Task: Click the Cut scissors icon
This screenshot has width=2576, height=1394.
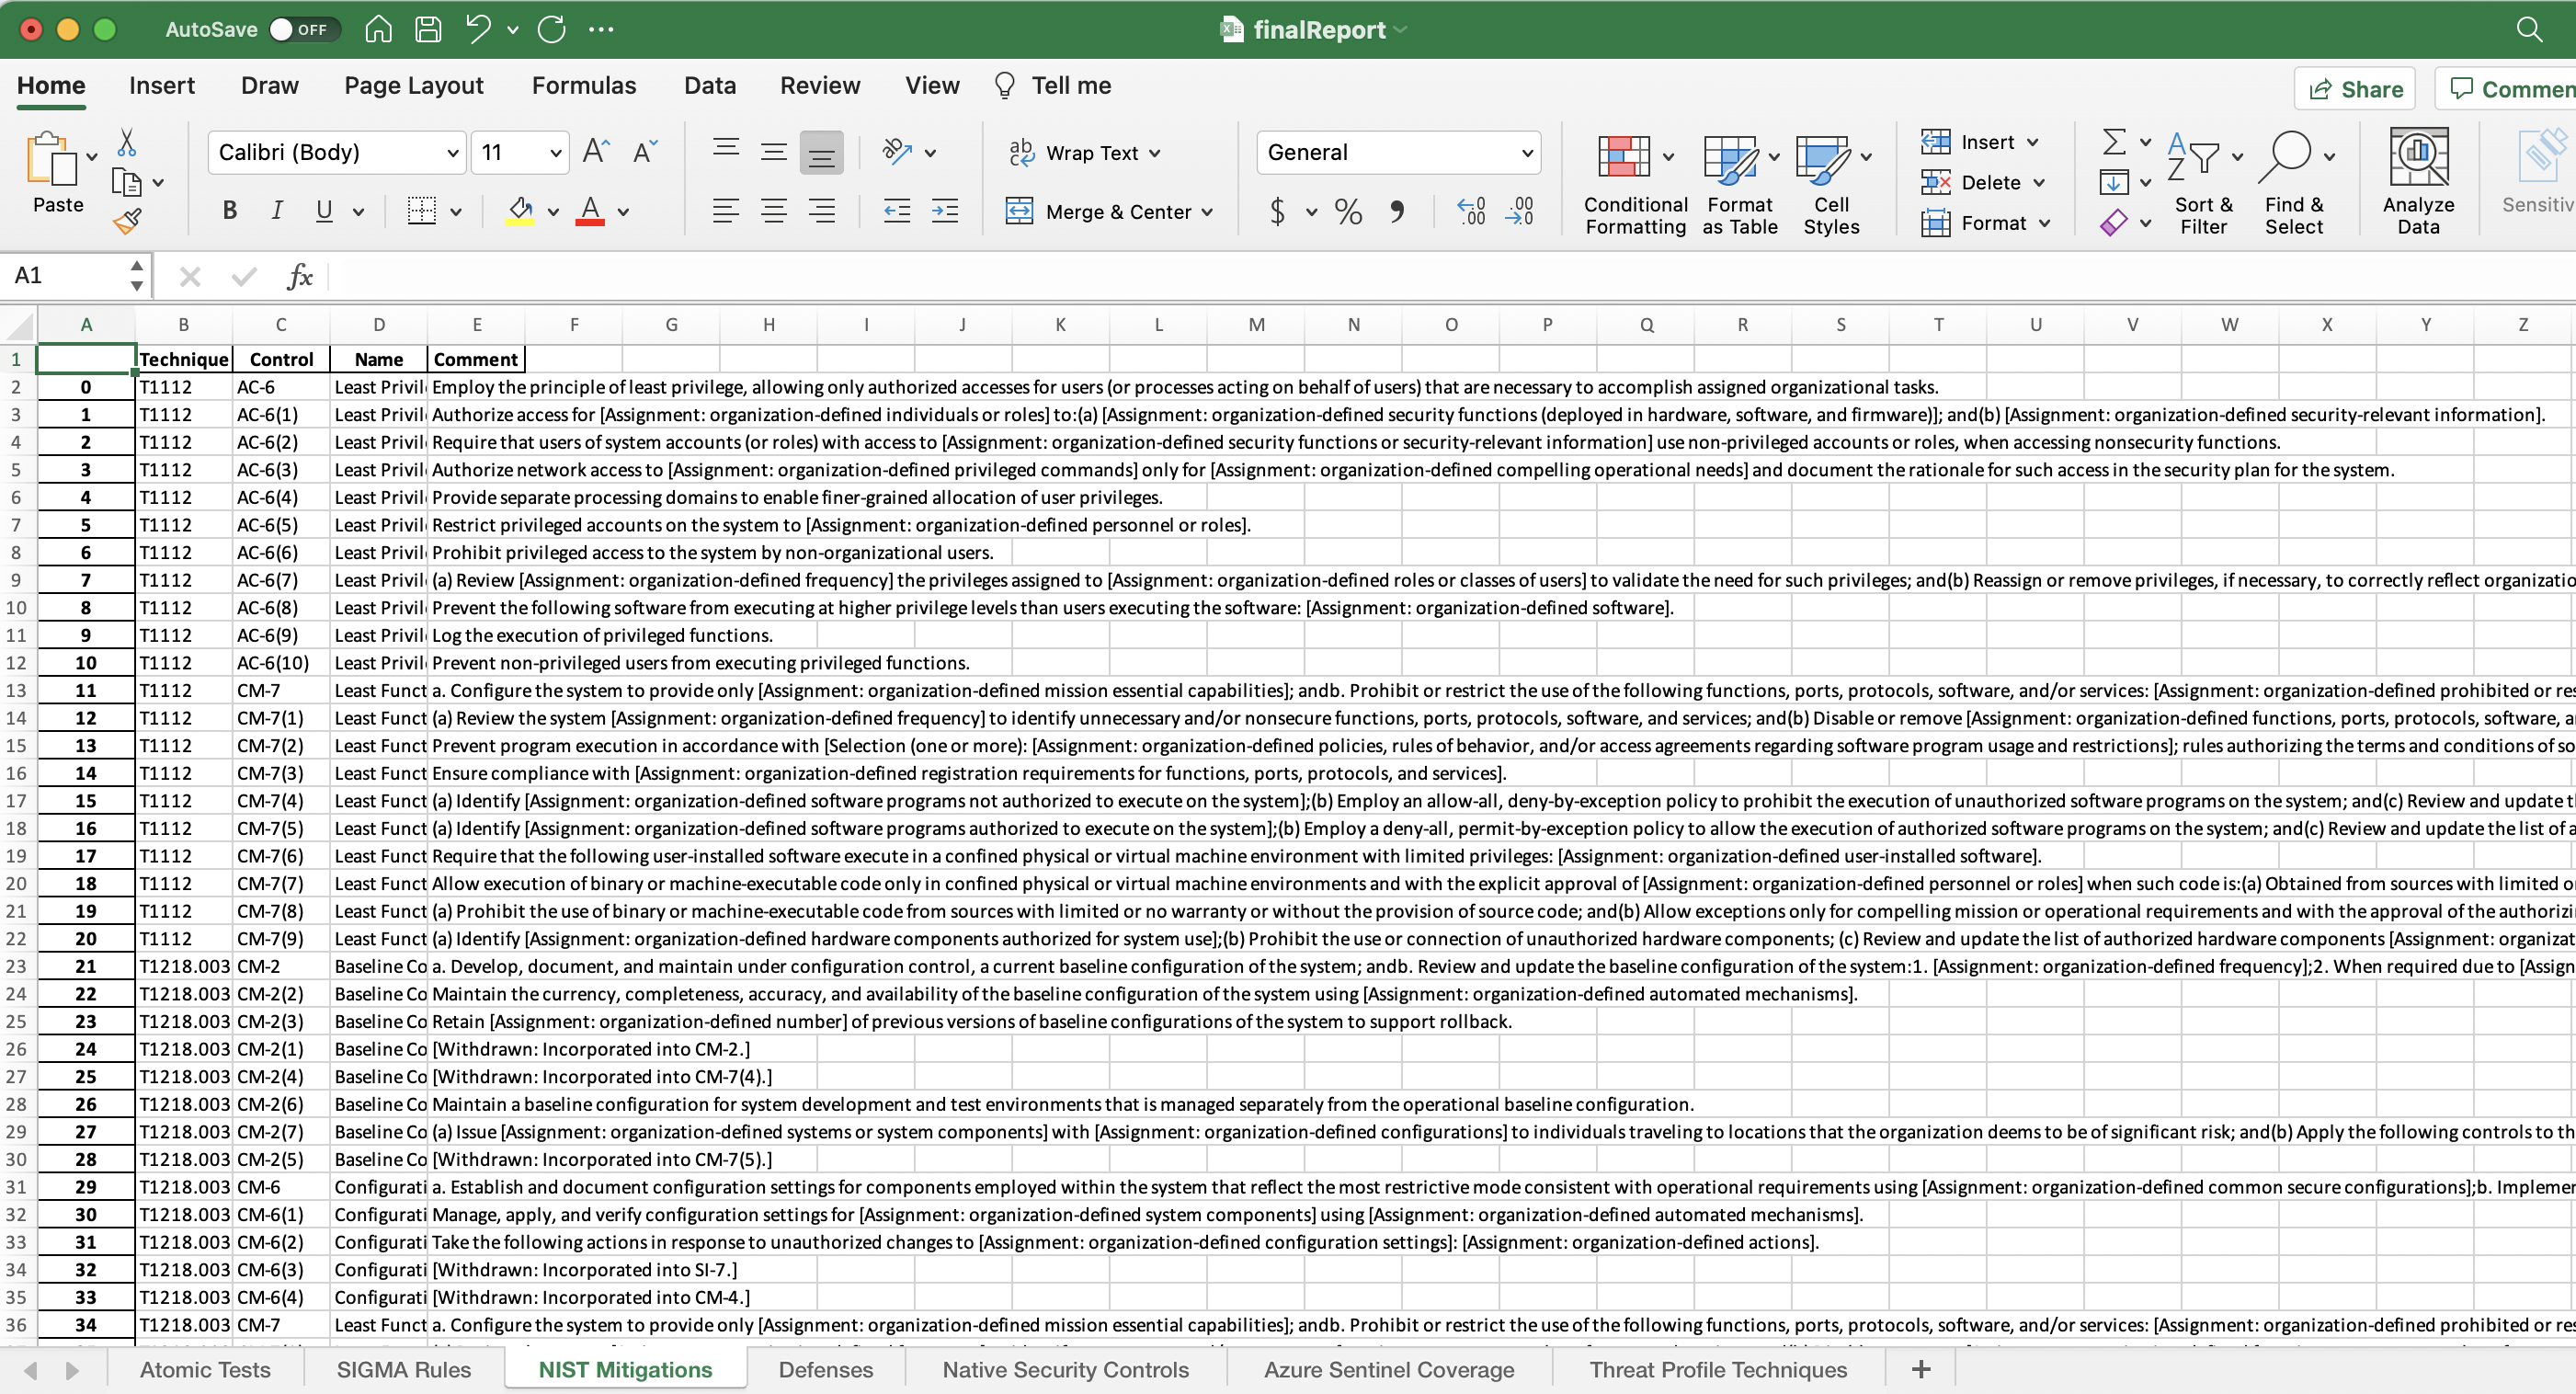Action: (x=127, y=143)
